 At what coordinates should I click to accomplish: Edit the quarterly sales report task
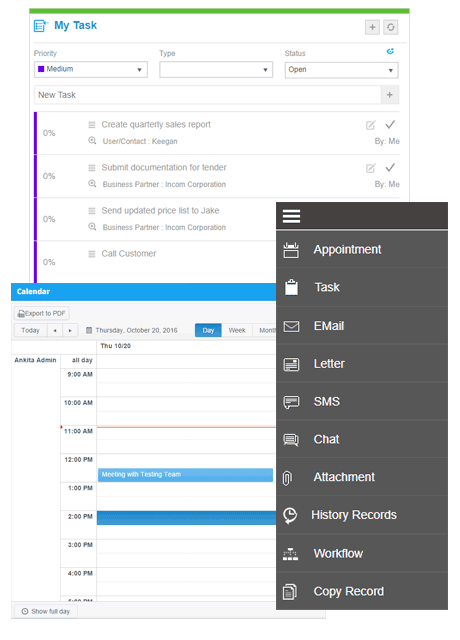[370, 125]
